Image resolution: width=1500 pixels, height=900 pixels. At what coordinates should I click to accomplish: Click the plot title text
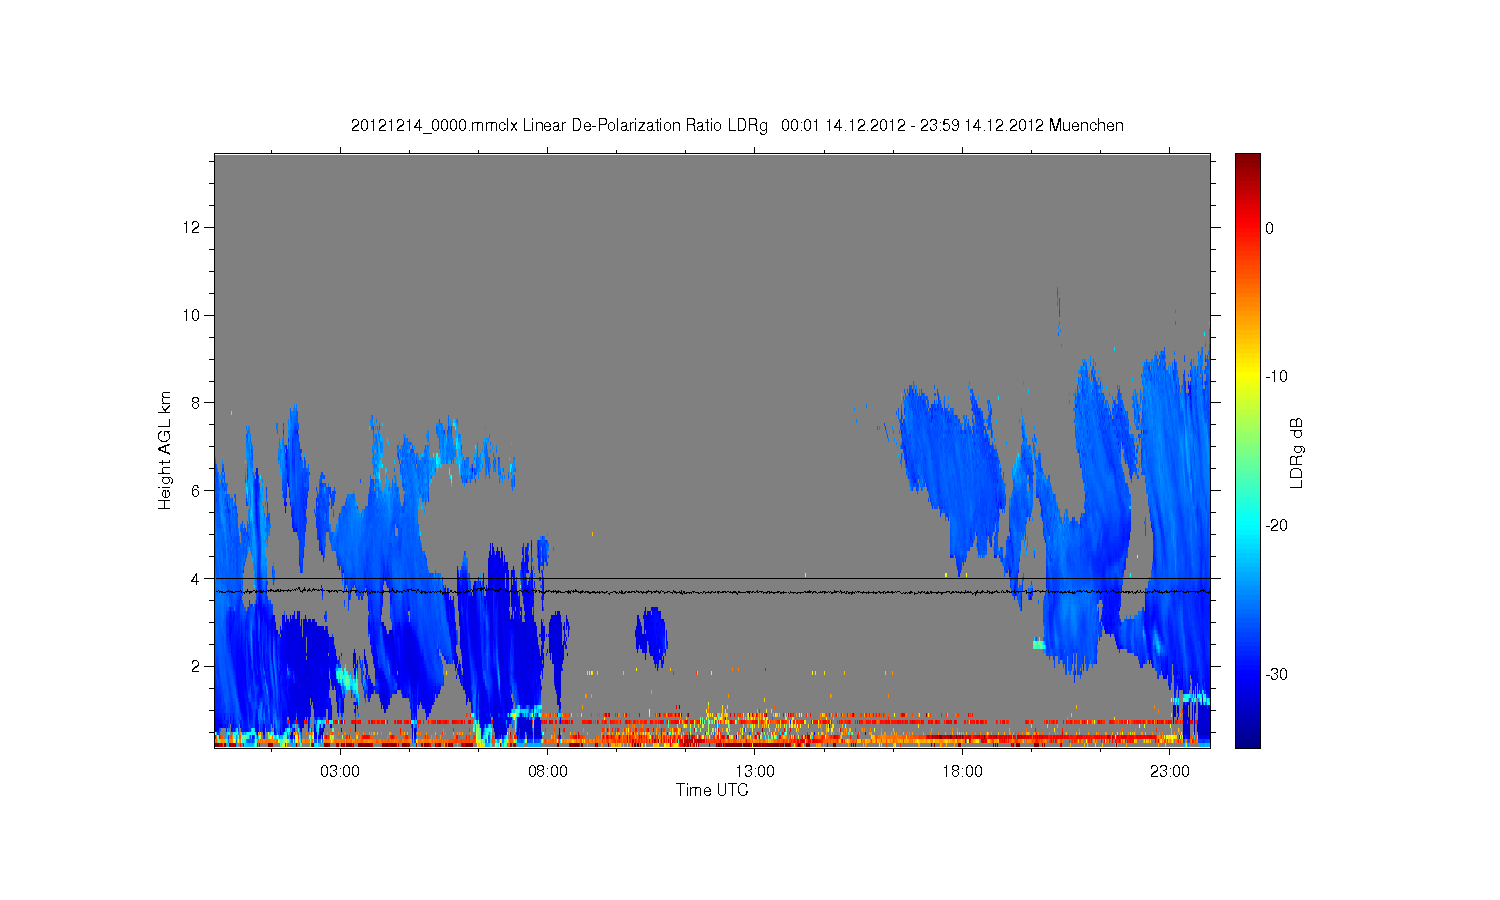[737, 126]
